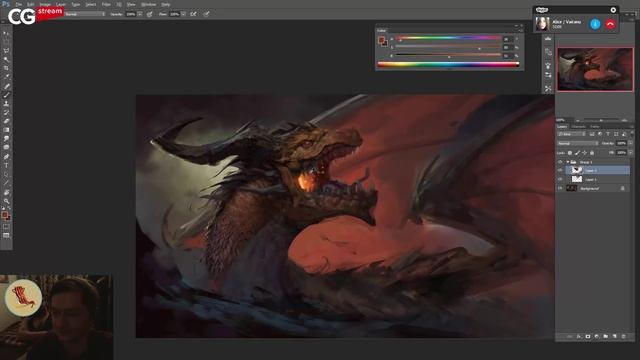Click the foreground swatch in Color panel

[x=381, y=40]
